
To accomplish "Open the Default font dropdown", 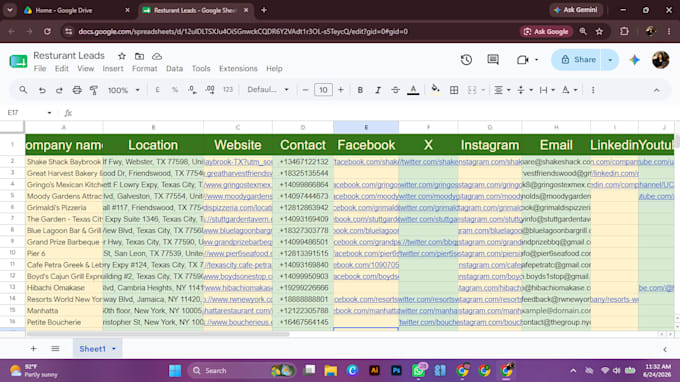I will point(268,90).
